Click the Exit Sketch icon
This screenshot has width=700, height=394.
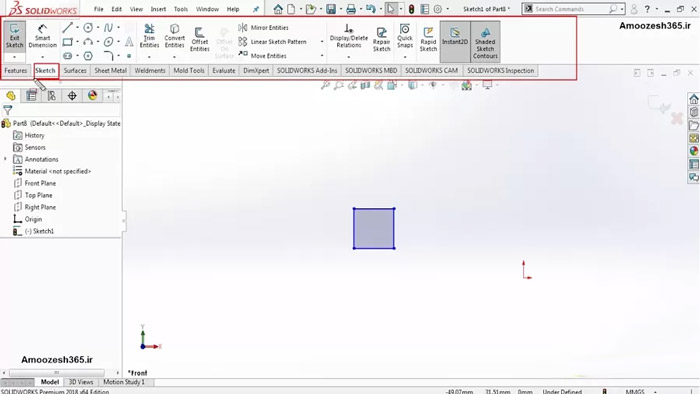point(14,36)
